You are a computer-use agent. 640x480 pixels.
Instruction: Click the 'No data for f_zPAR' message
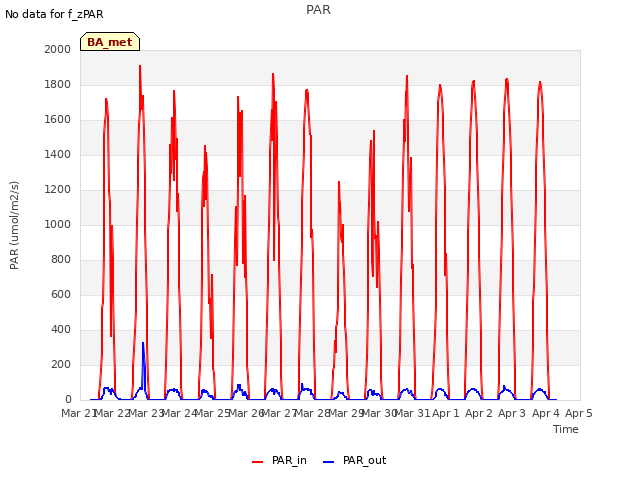click(x=54, y=14)
